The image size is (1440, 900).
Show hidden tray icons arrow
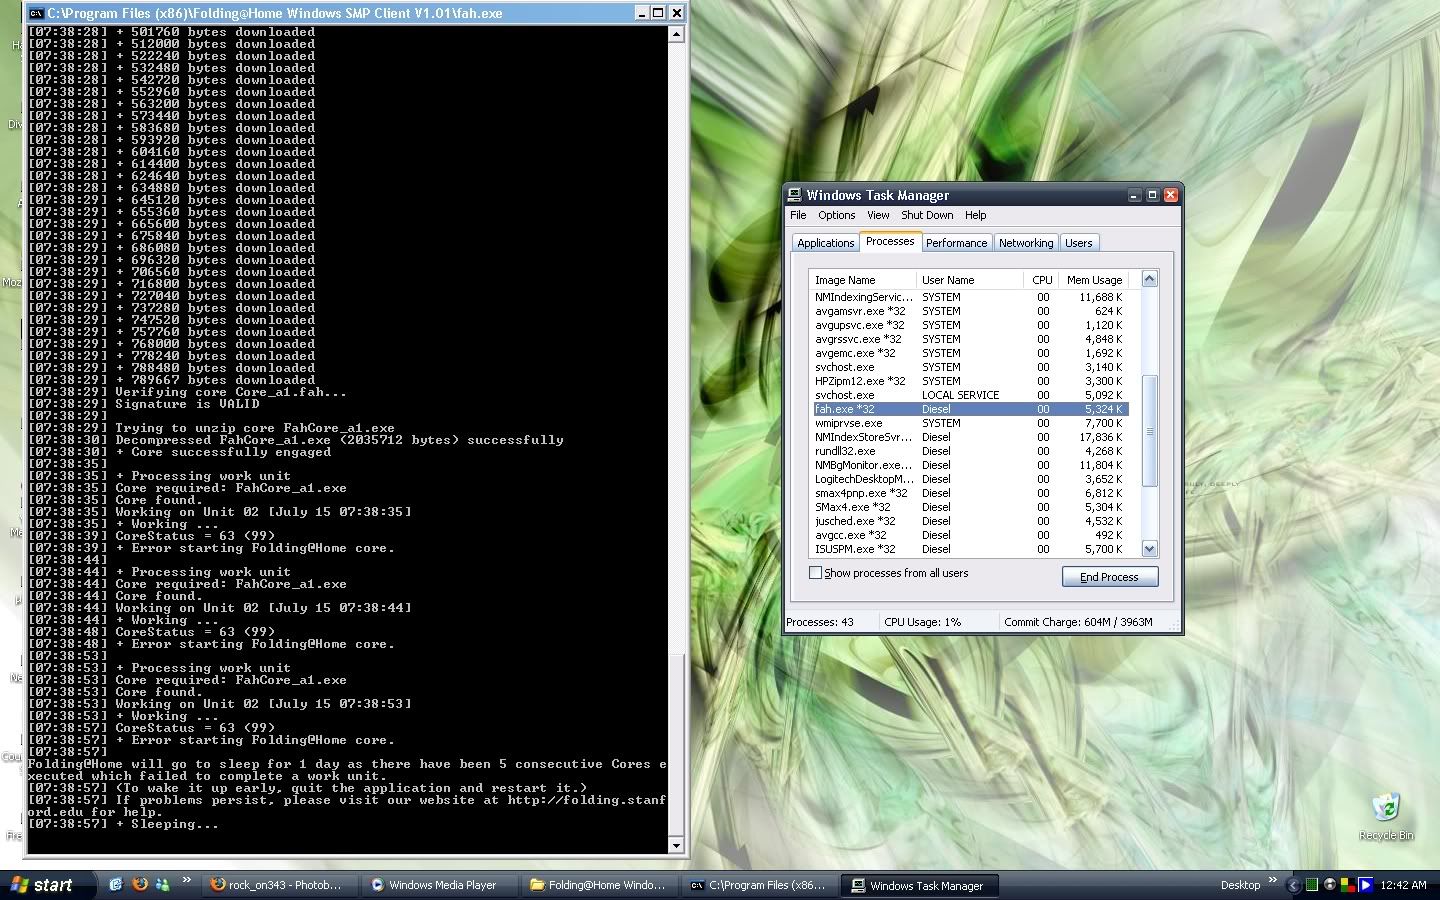1293,885
